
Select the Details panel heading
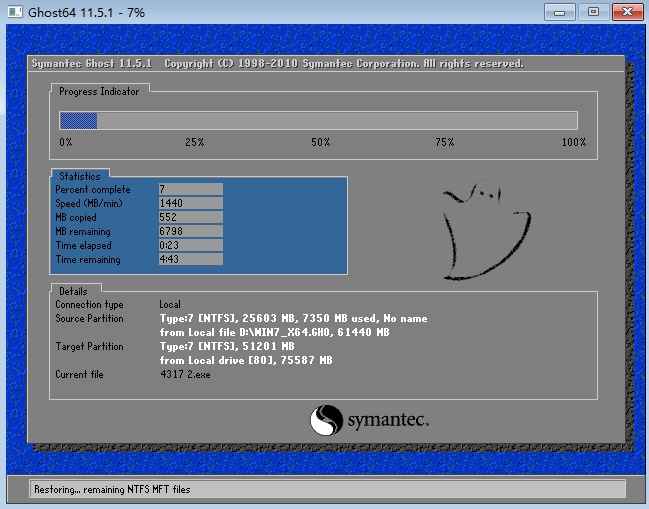(74, 291)
